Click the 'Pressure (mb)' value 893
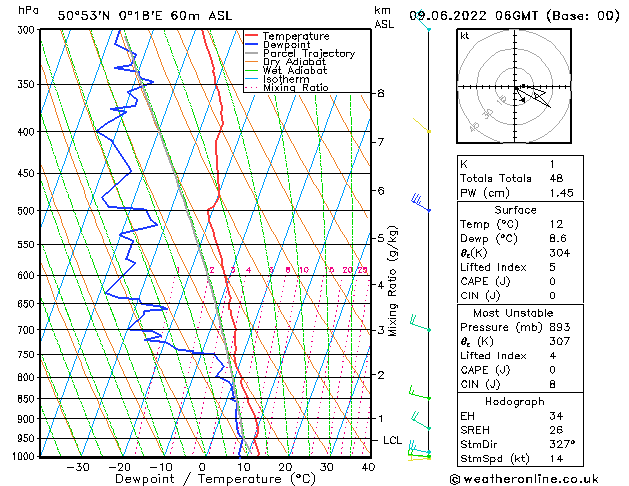 click(560, 327)
